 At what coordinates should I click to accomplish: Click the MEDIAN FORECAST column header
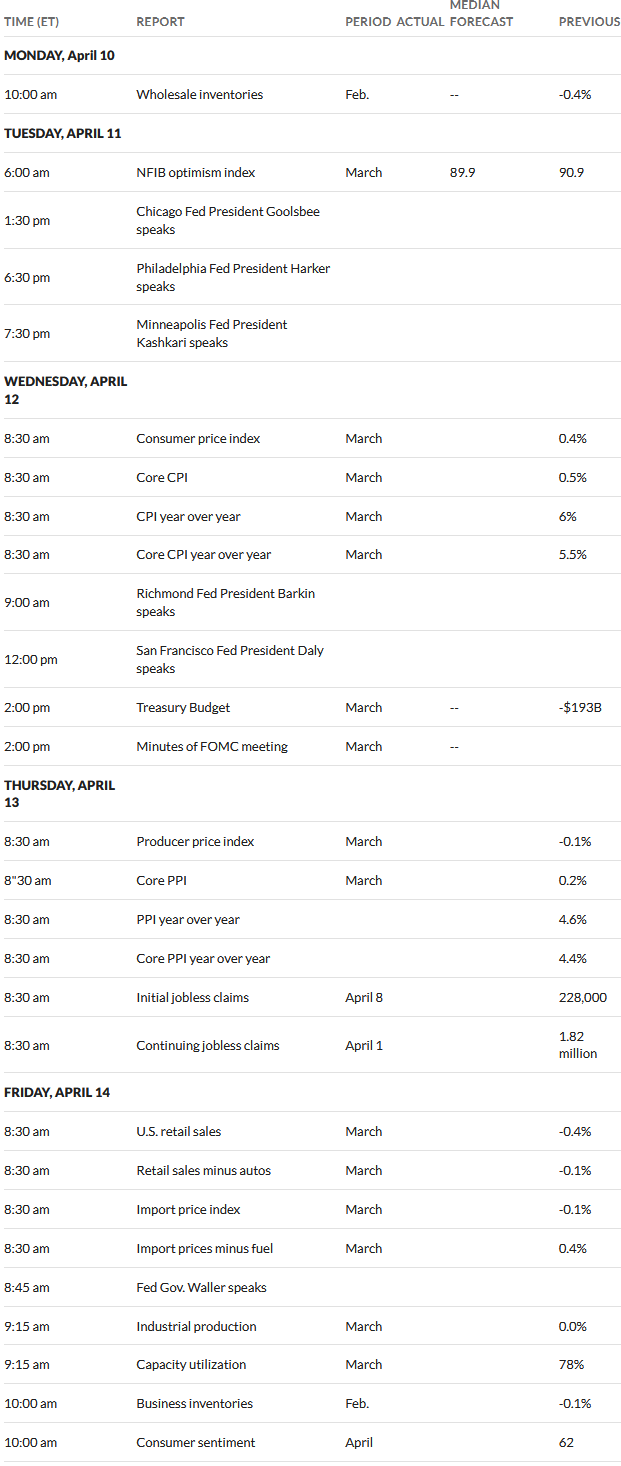(482, 14)
